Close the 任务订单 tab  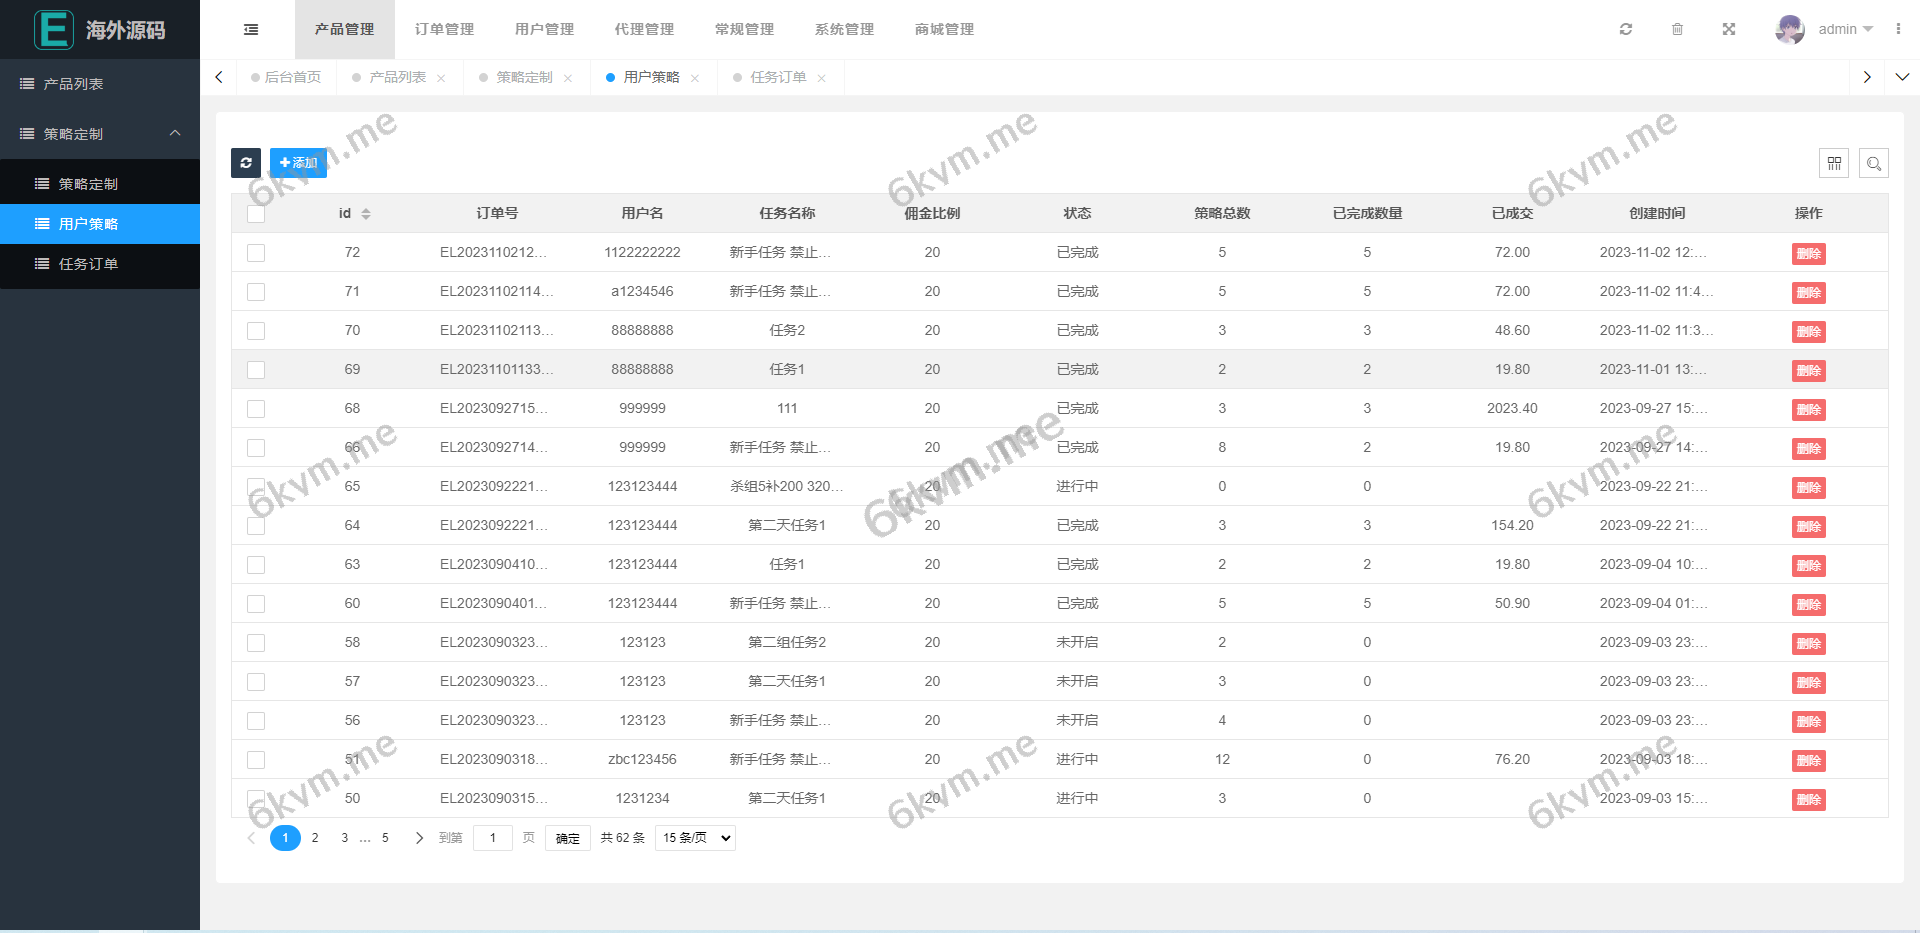pos(822,78)
